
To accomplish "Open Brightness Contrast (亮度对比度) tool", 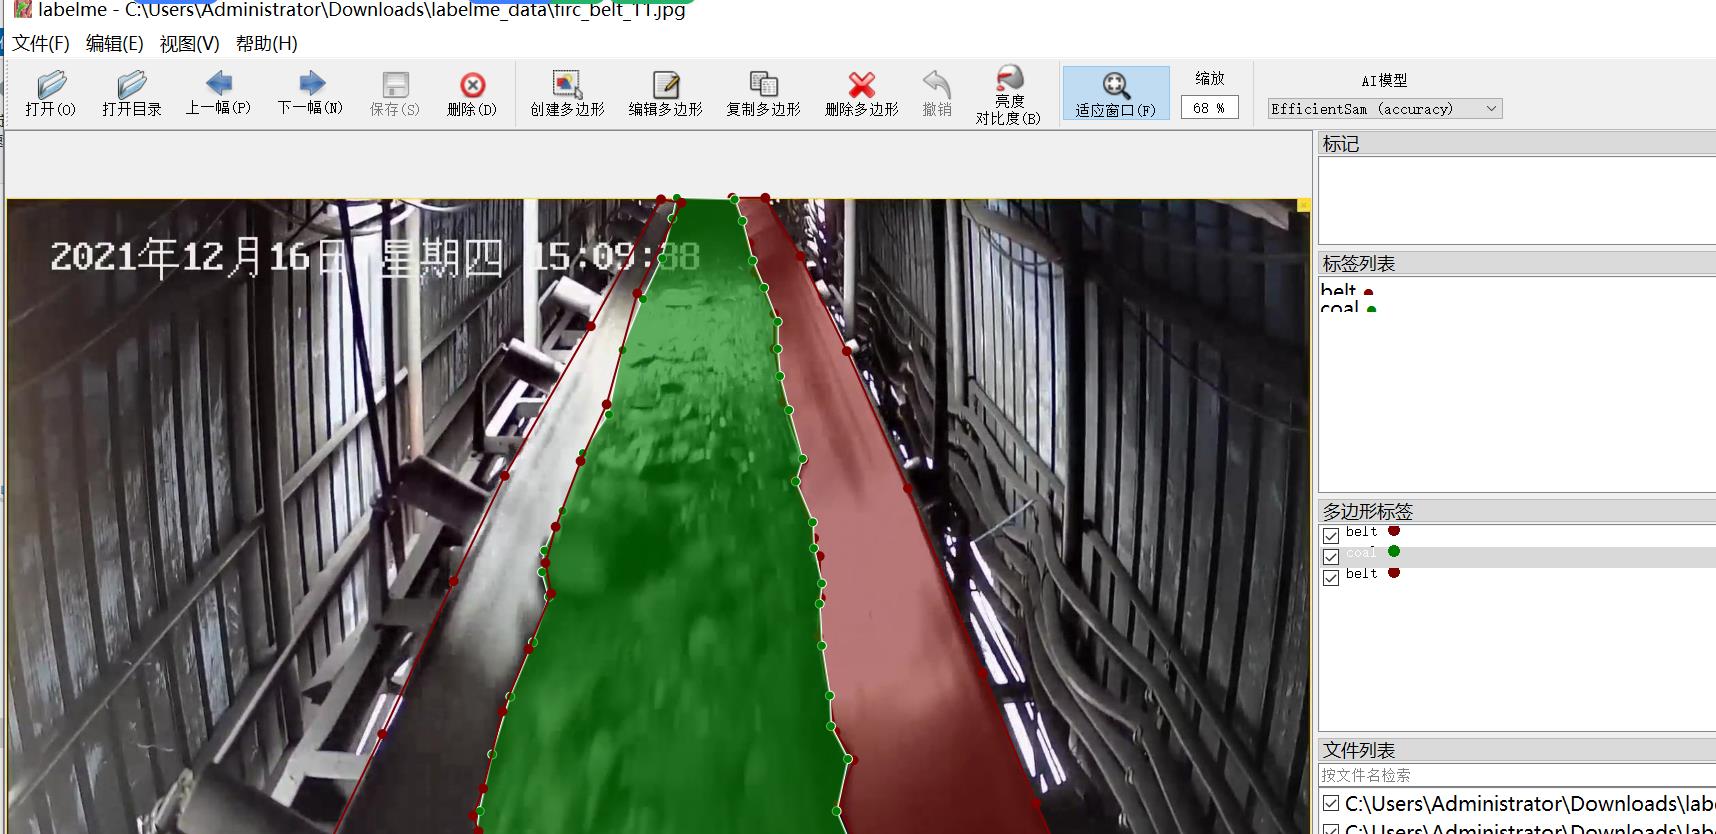I will (1008, 93).
